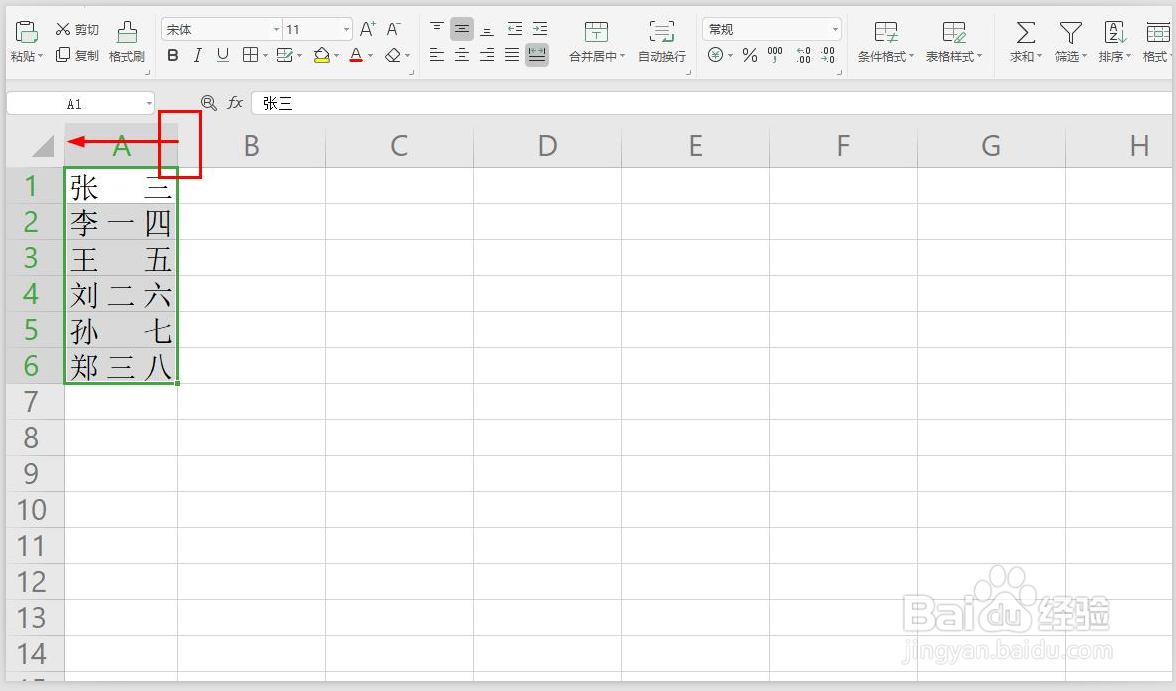Align text left
Screen dimensions: 1176x691
pyautogui.click(x=436, y=55)
